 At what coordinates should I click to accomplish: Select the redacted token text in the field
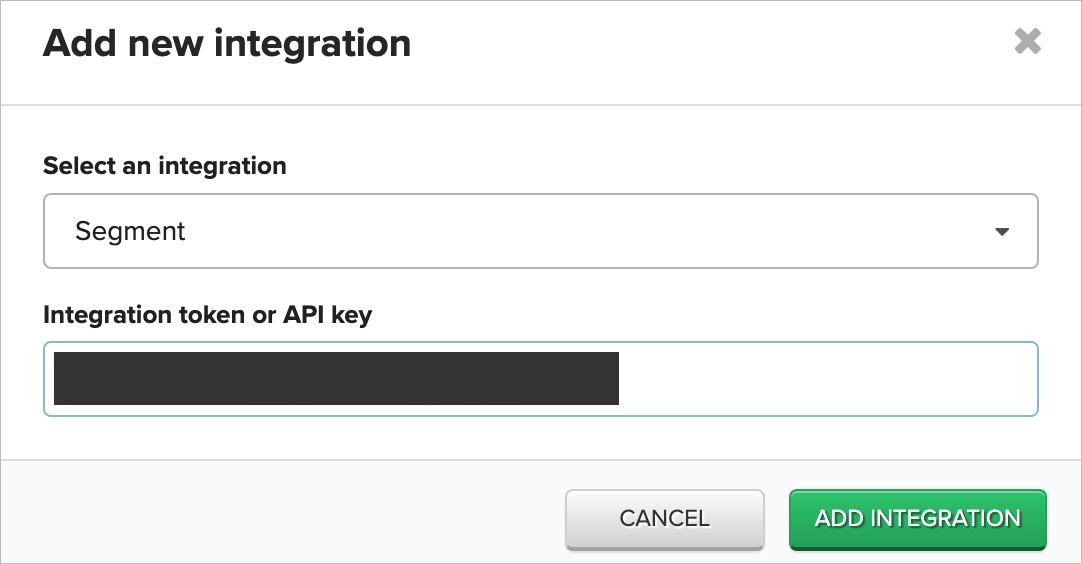pyautogui.click(x=336, y=378)
